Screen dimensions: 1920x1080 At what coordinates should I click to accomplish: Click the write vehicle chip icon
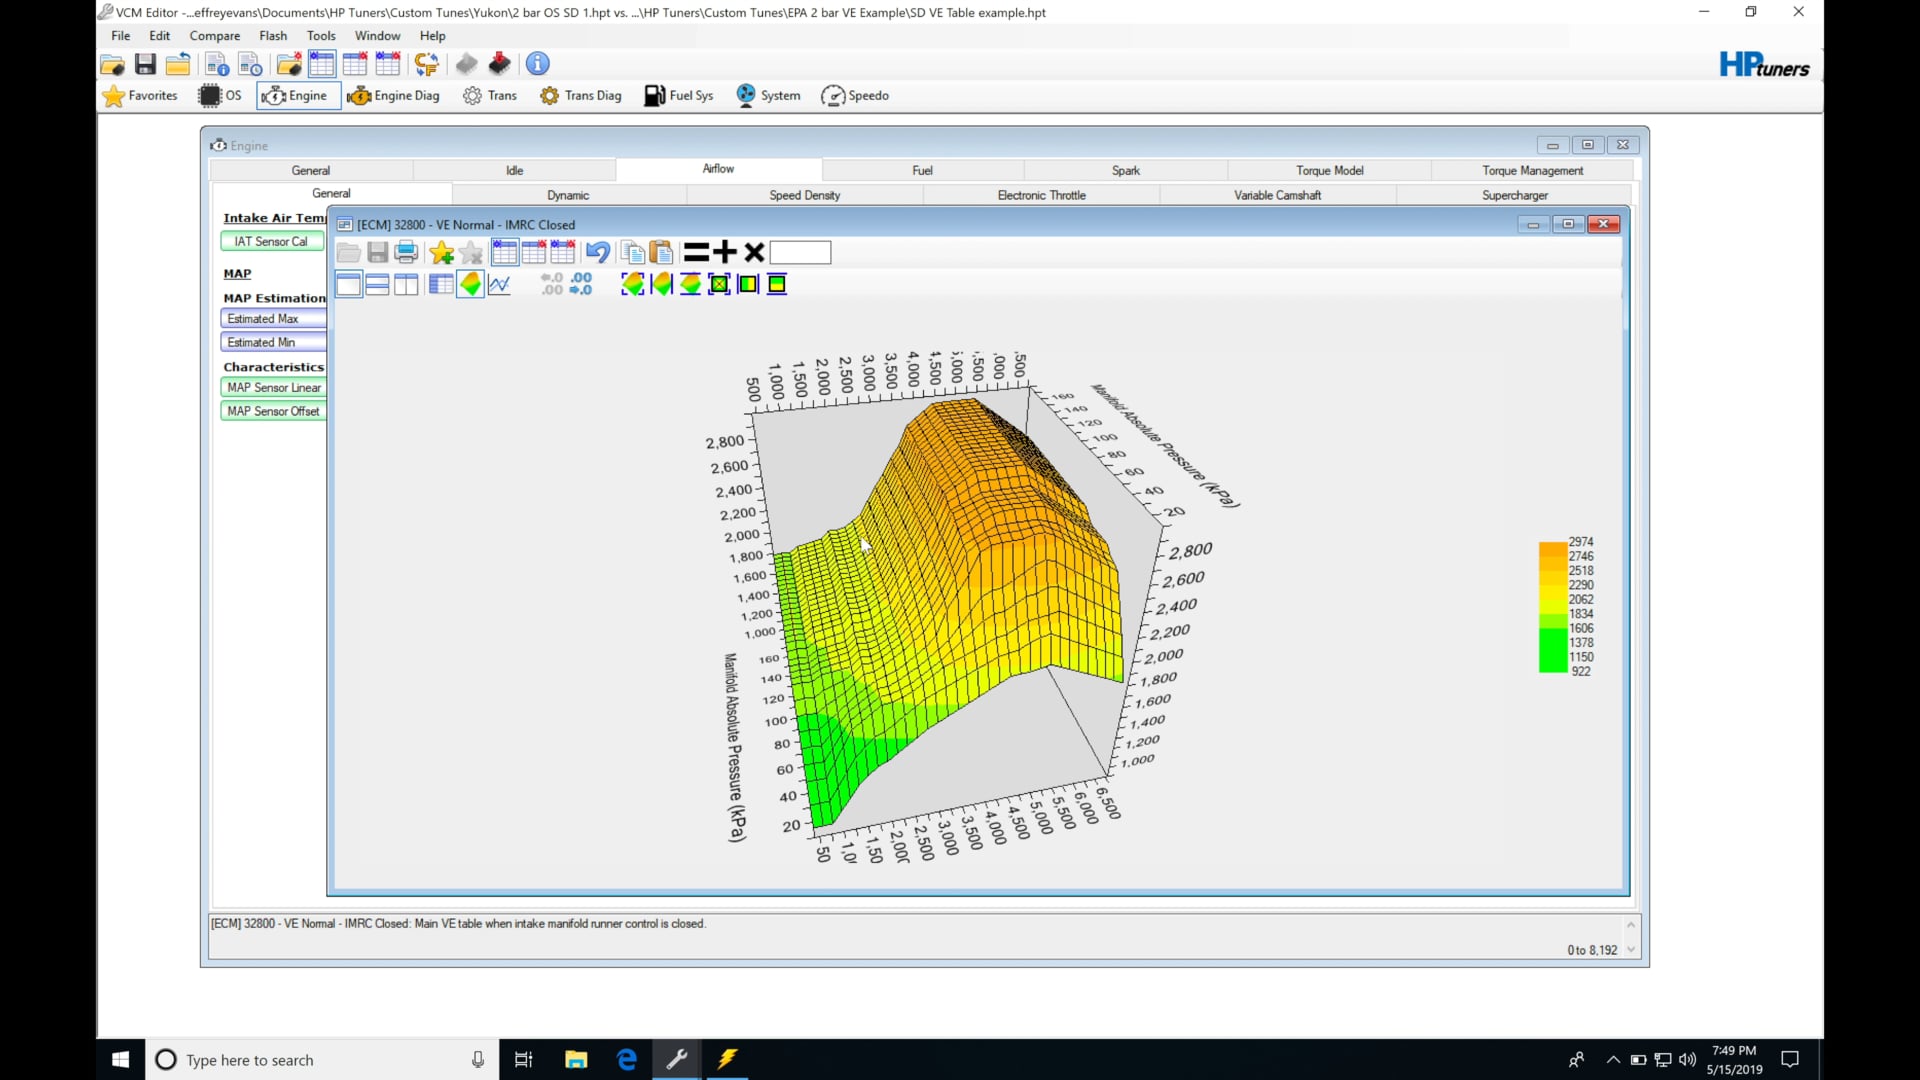[x=499, y=64]
